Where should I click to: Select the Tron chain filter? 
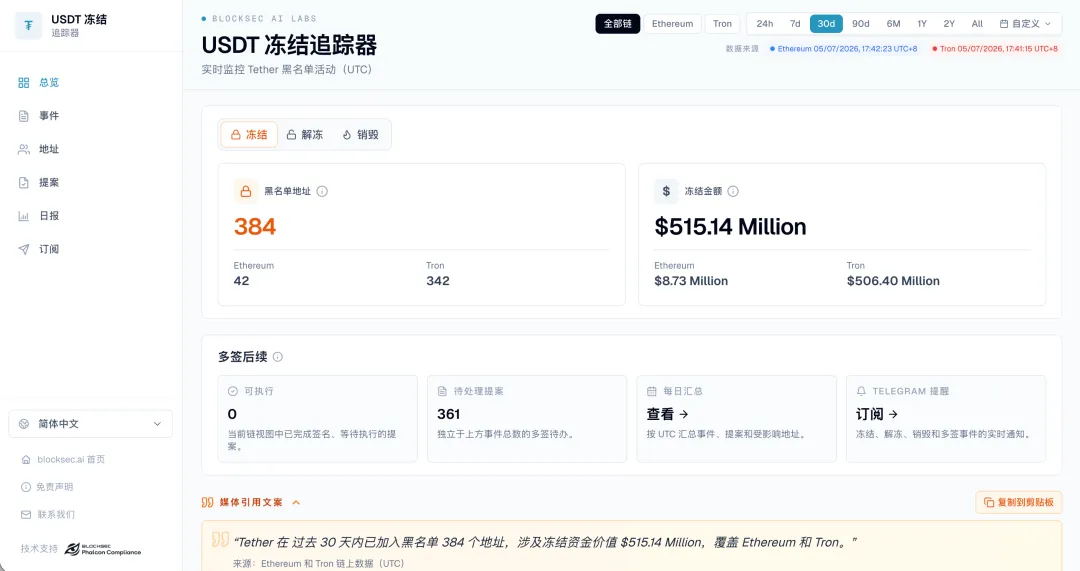pyautogui.click(x=723, y=23)
